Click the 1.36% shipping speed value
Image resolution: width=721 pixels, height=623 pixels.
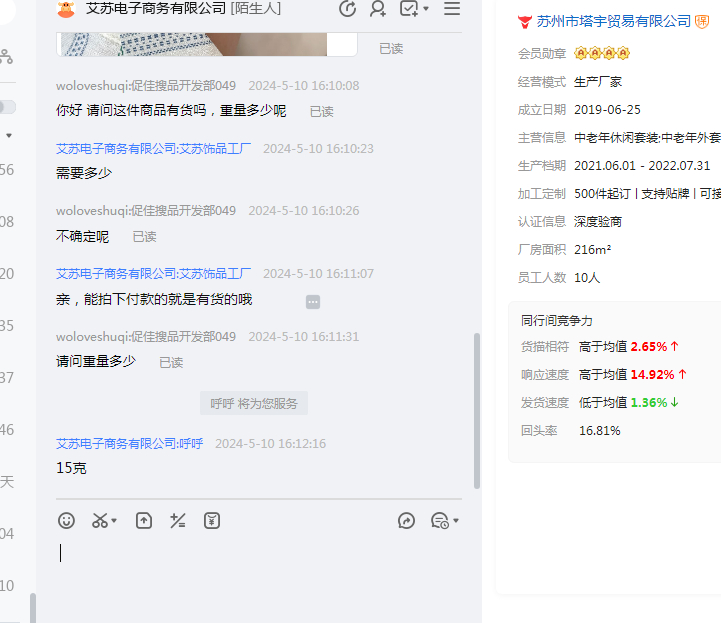(x=649, y=403)
